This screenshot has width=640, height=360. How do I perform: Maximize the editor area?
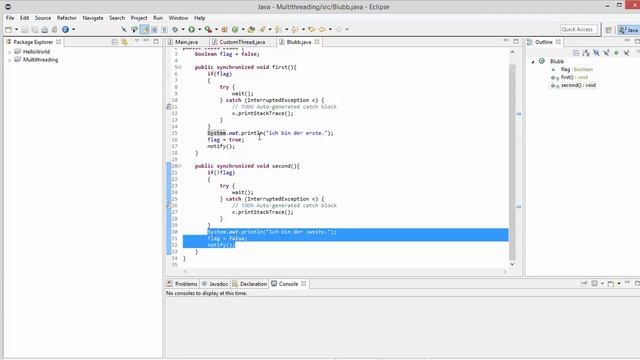(x=516, y=42)
